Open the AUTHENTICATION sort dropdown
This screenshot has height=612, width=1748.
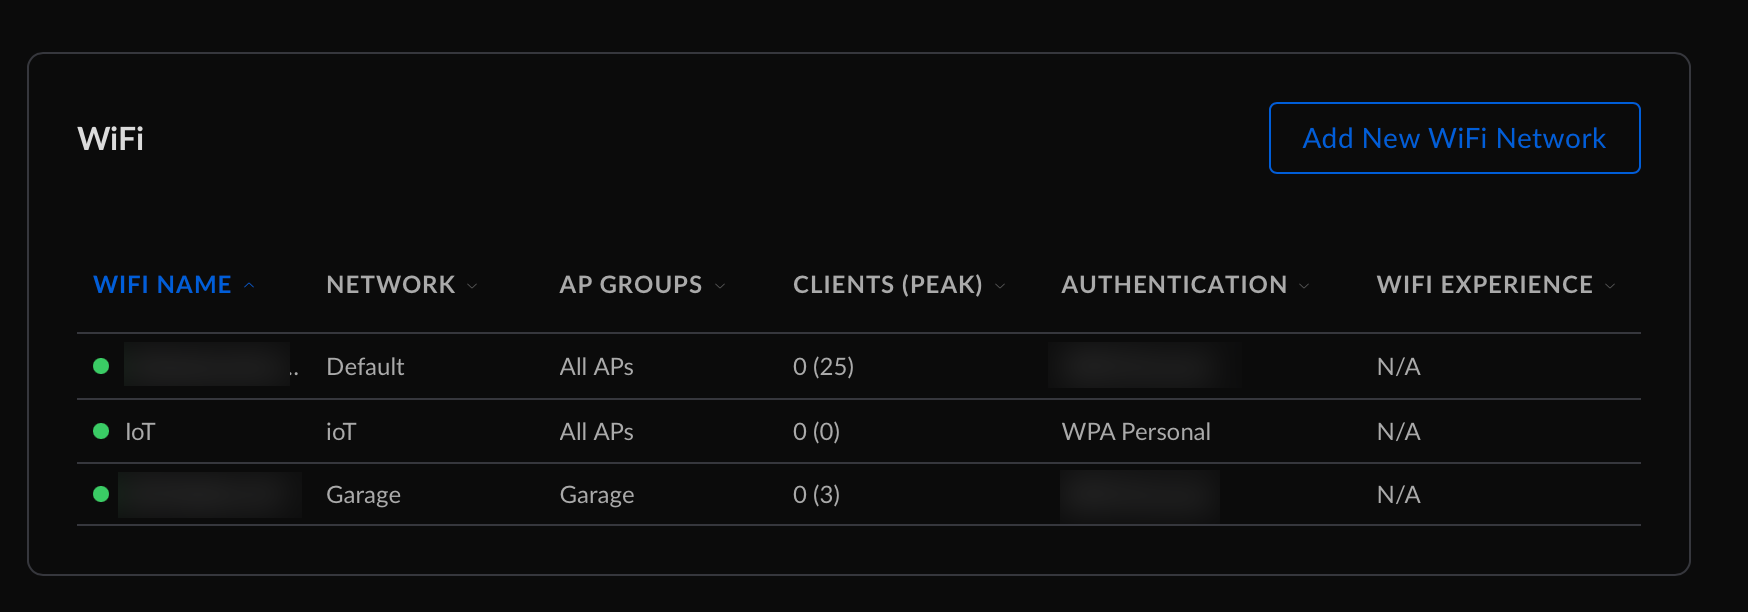1304,286
